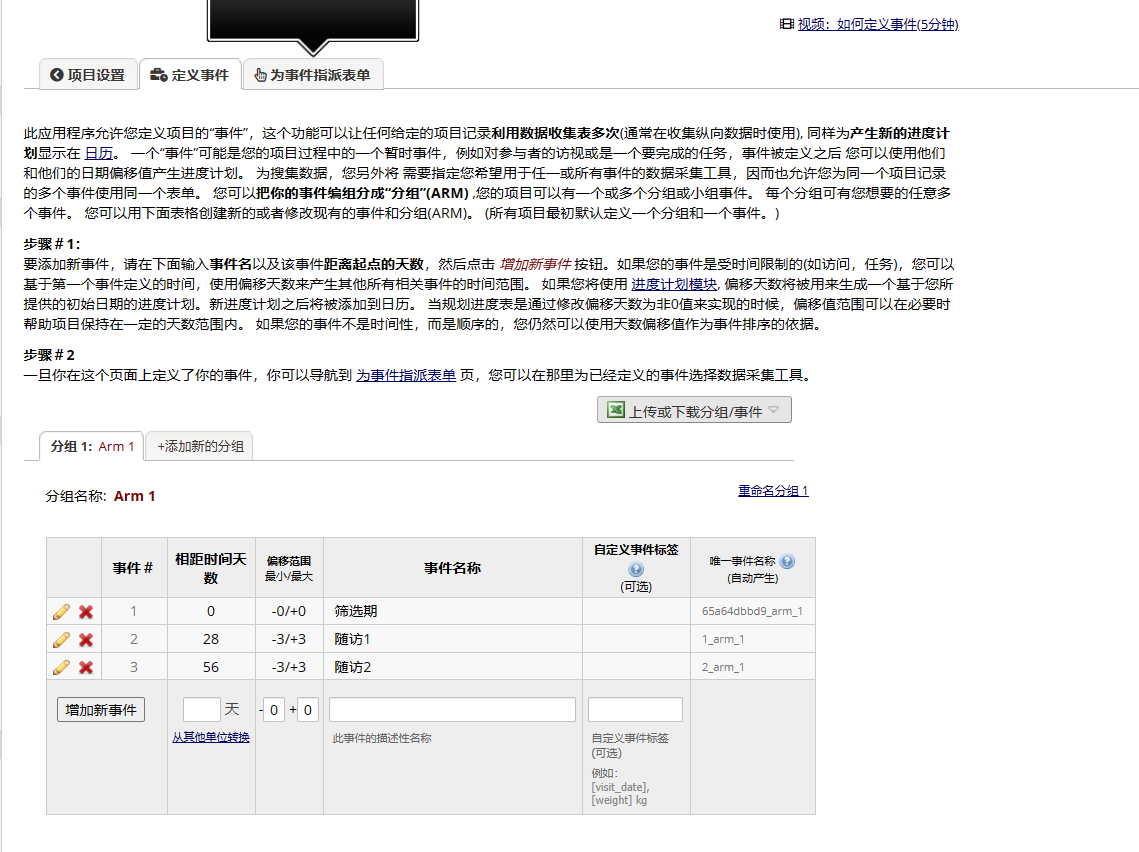Click the days input field for a new event
1139x852 pixels.
pyautogui.click(x=200, y=709)
